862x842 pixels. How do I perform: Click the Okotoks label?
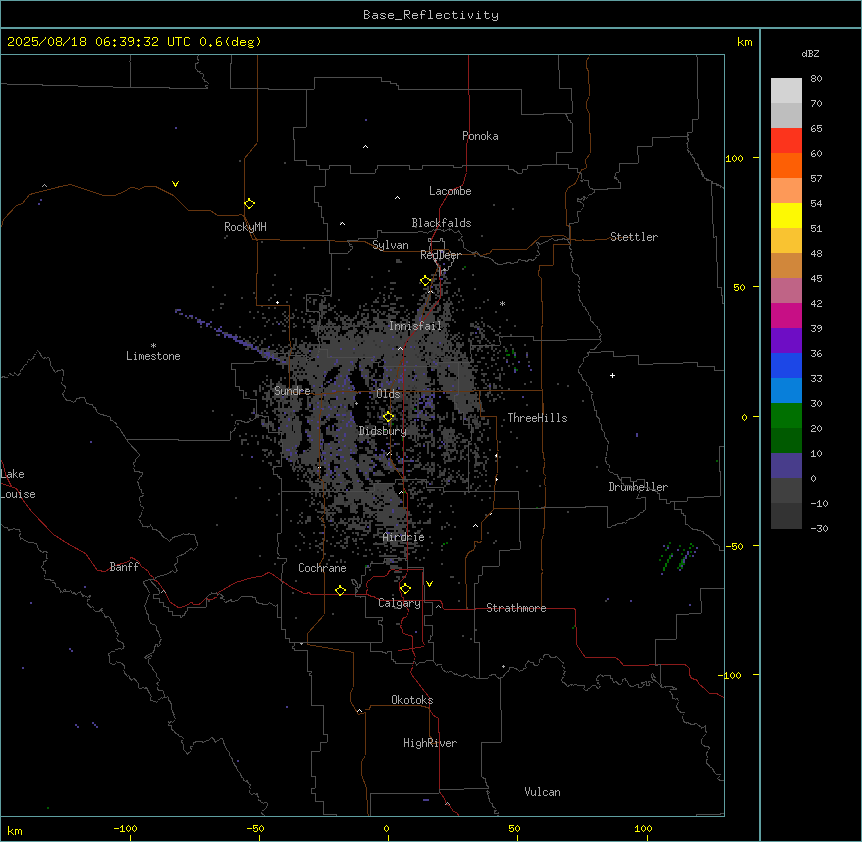pyautogui.click(x=412, y=700)
